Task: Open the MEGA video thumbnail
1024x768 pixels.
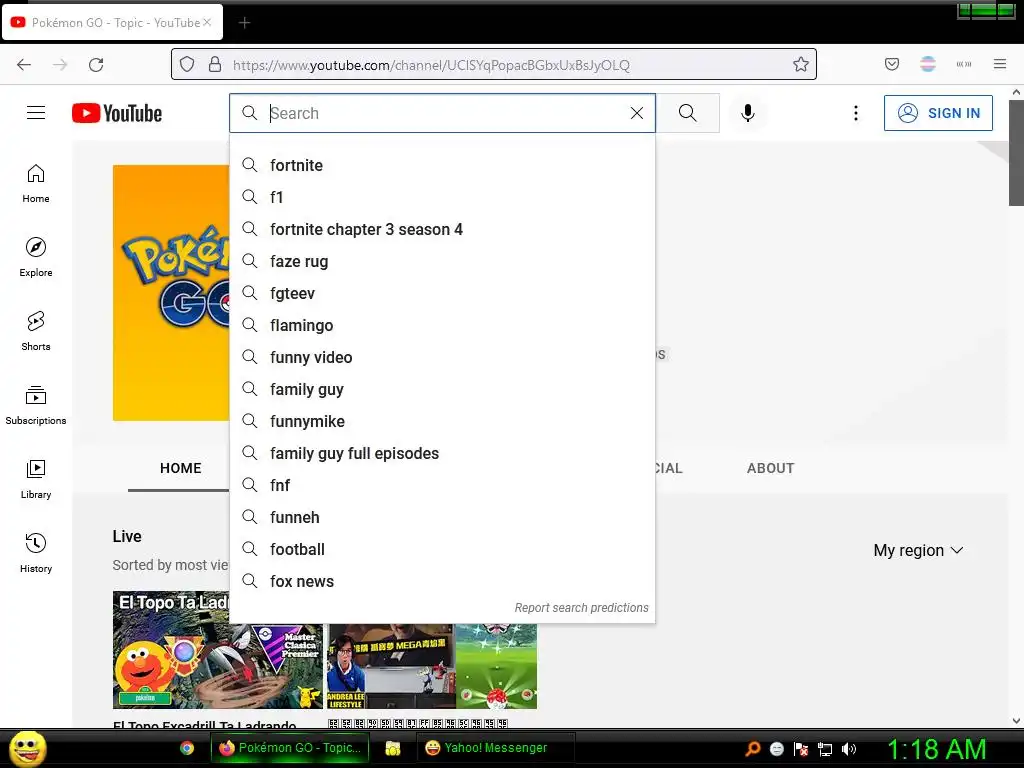Action: click(x=432, y=666)
